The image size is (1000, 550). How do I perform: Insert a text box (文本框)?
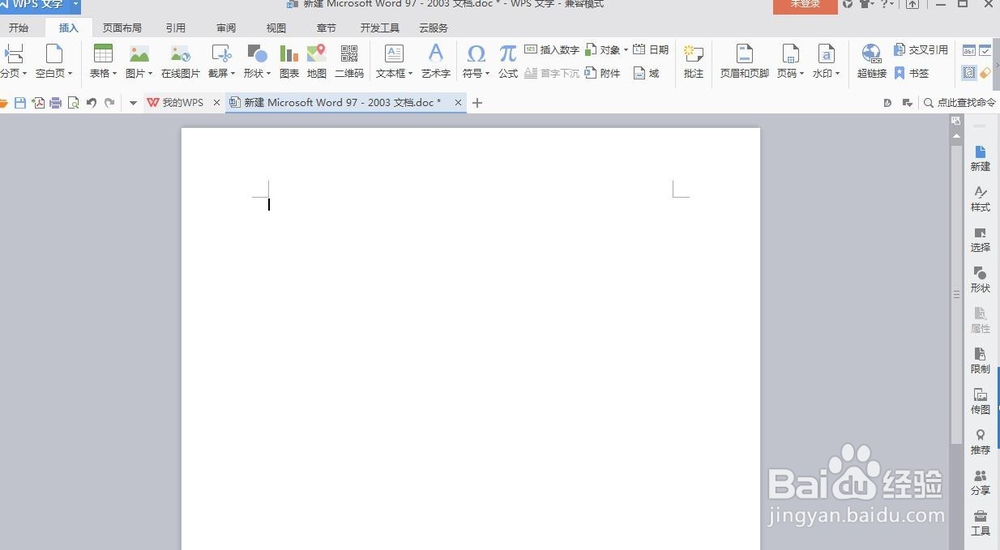[394, 54]
